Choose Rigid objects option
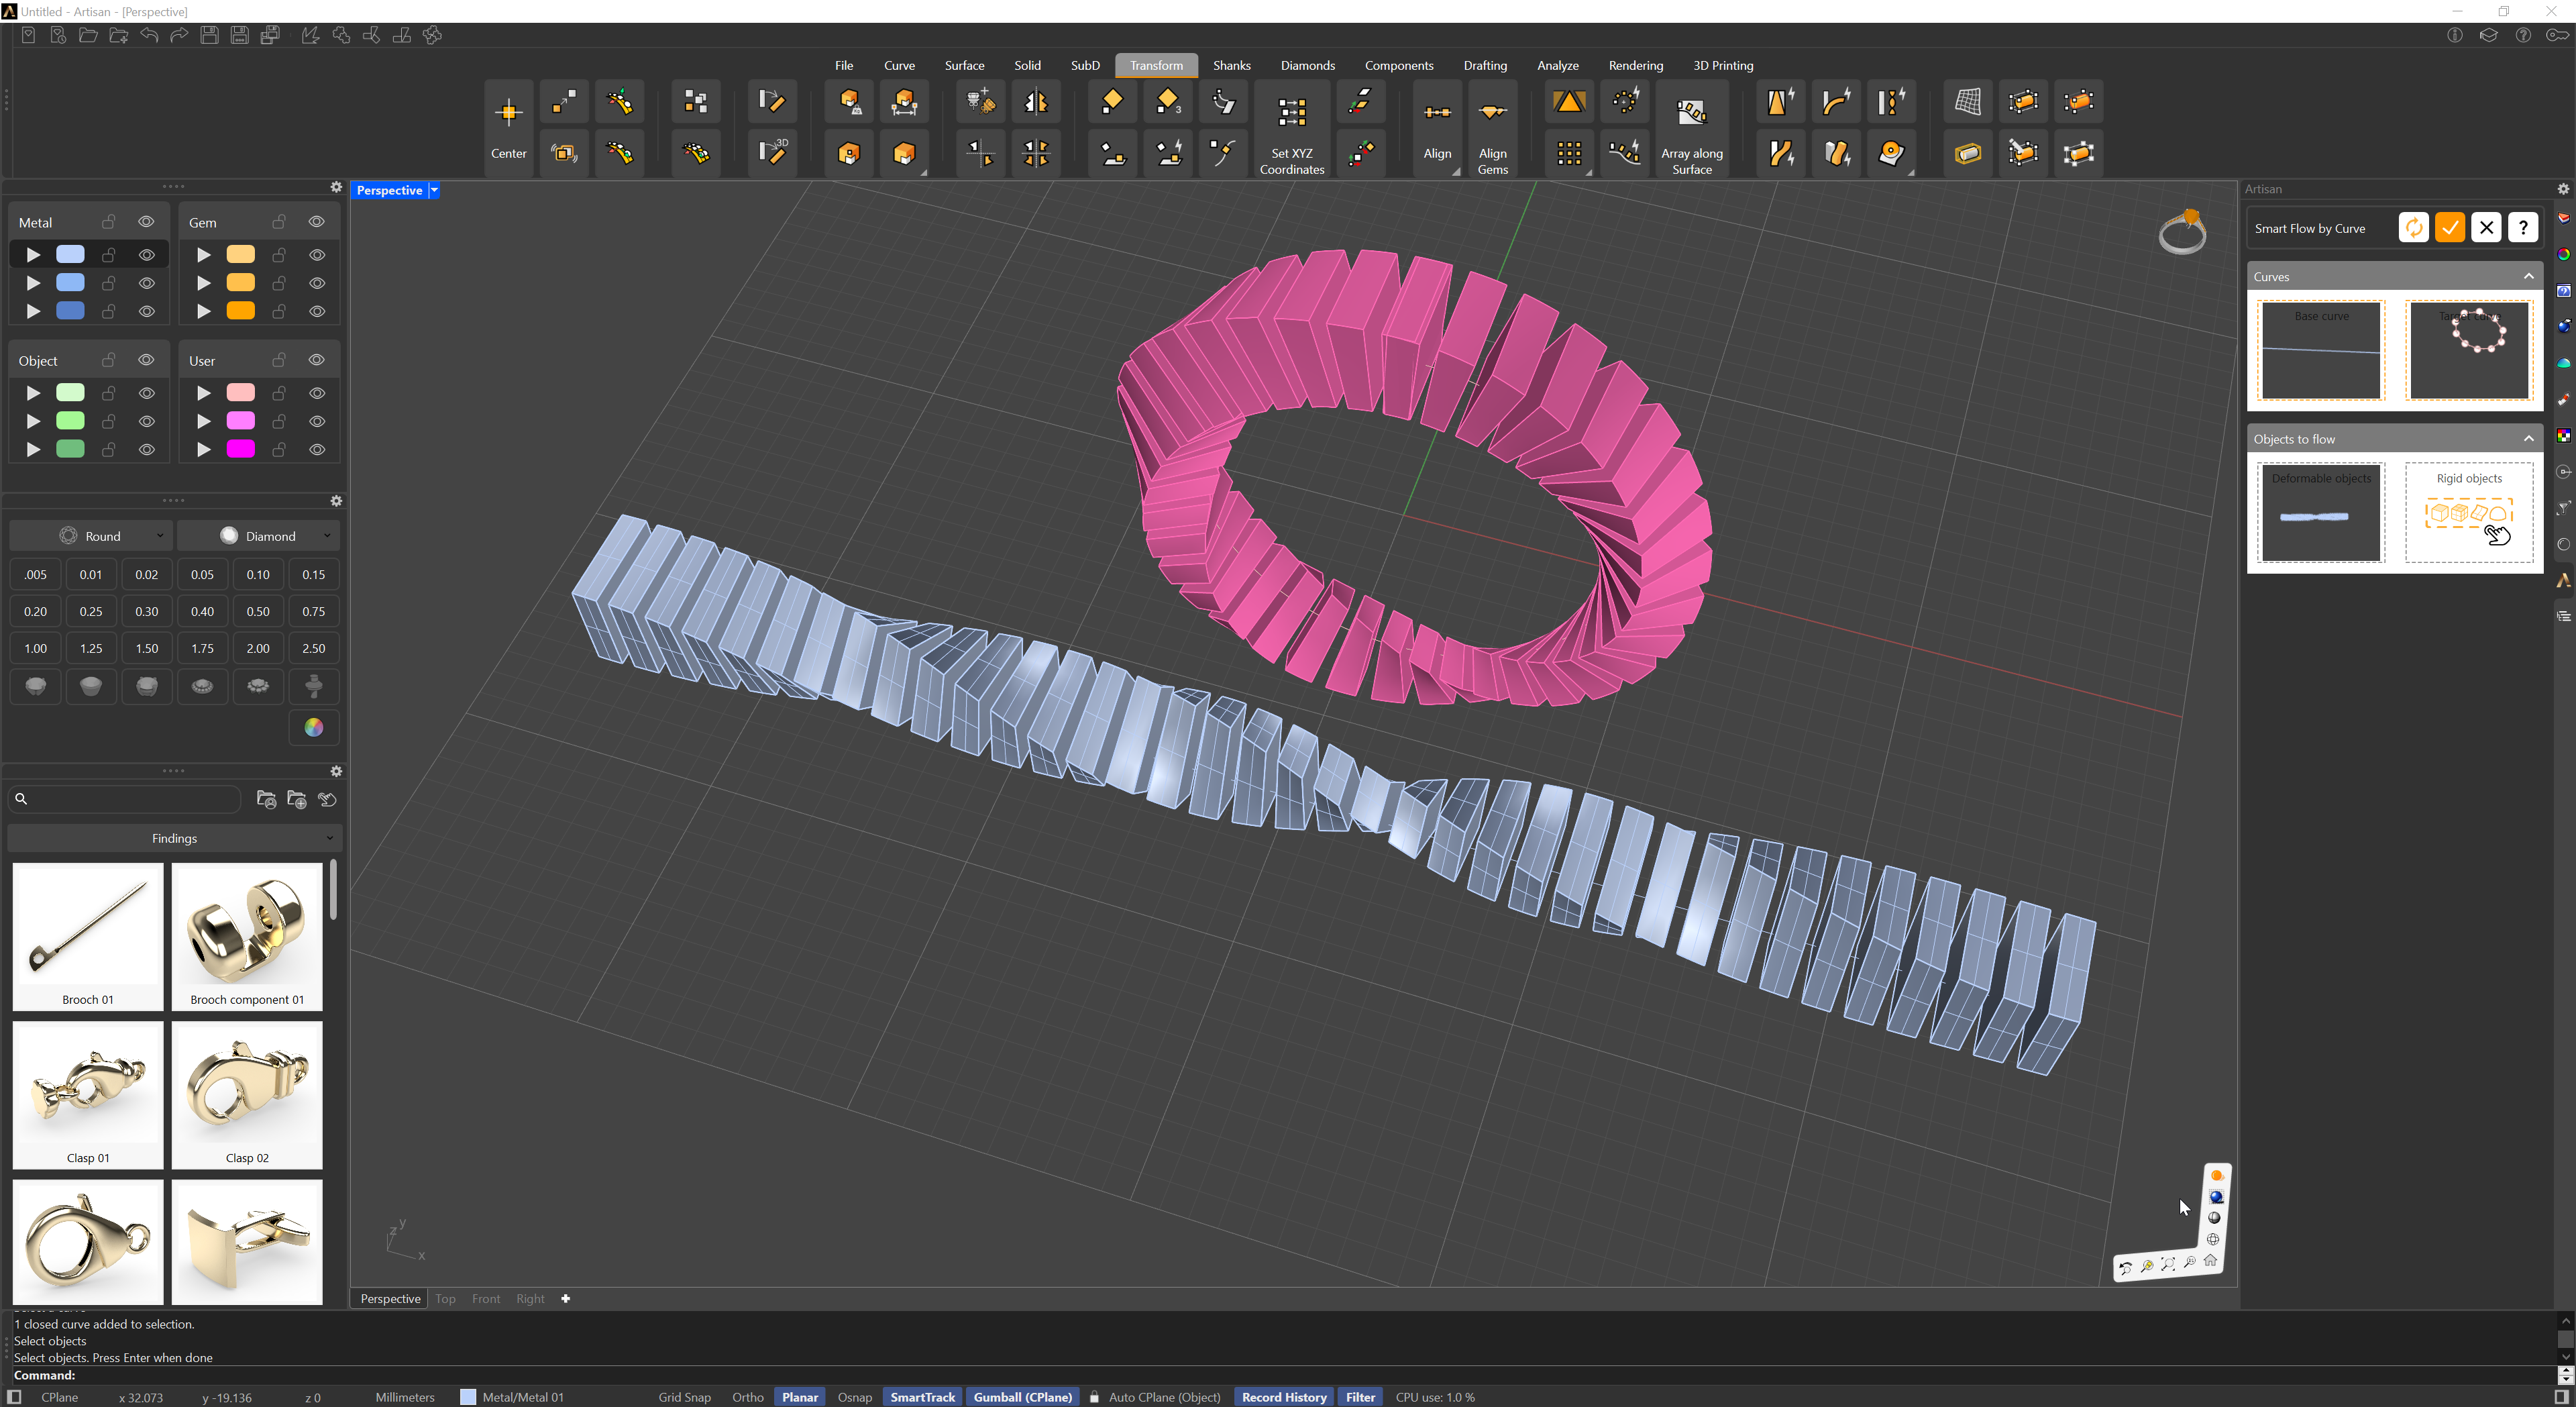The width and height of the screenshot is (2576, 1407). [x=2468, y=512]
